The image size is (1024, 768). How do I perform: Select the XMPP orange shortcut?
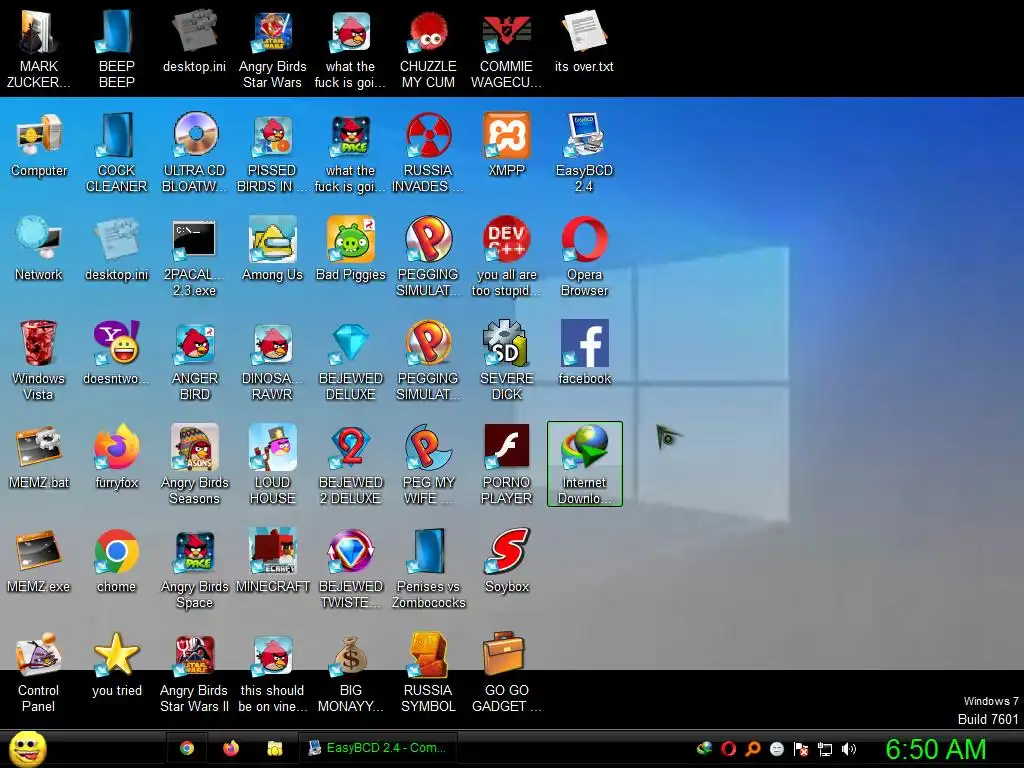[506, 145]
